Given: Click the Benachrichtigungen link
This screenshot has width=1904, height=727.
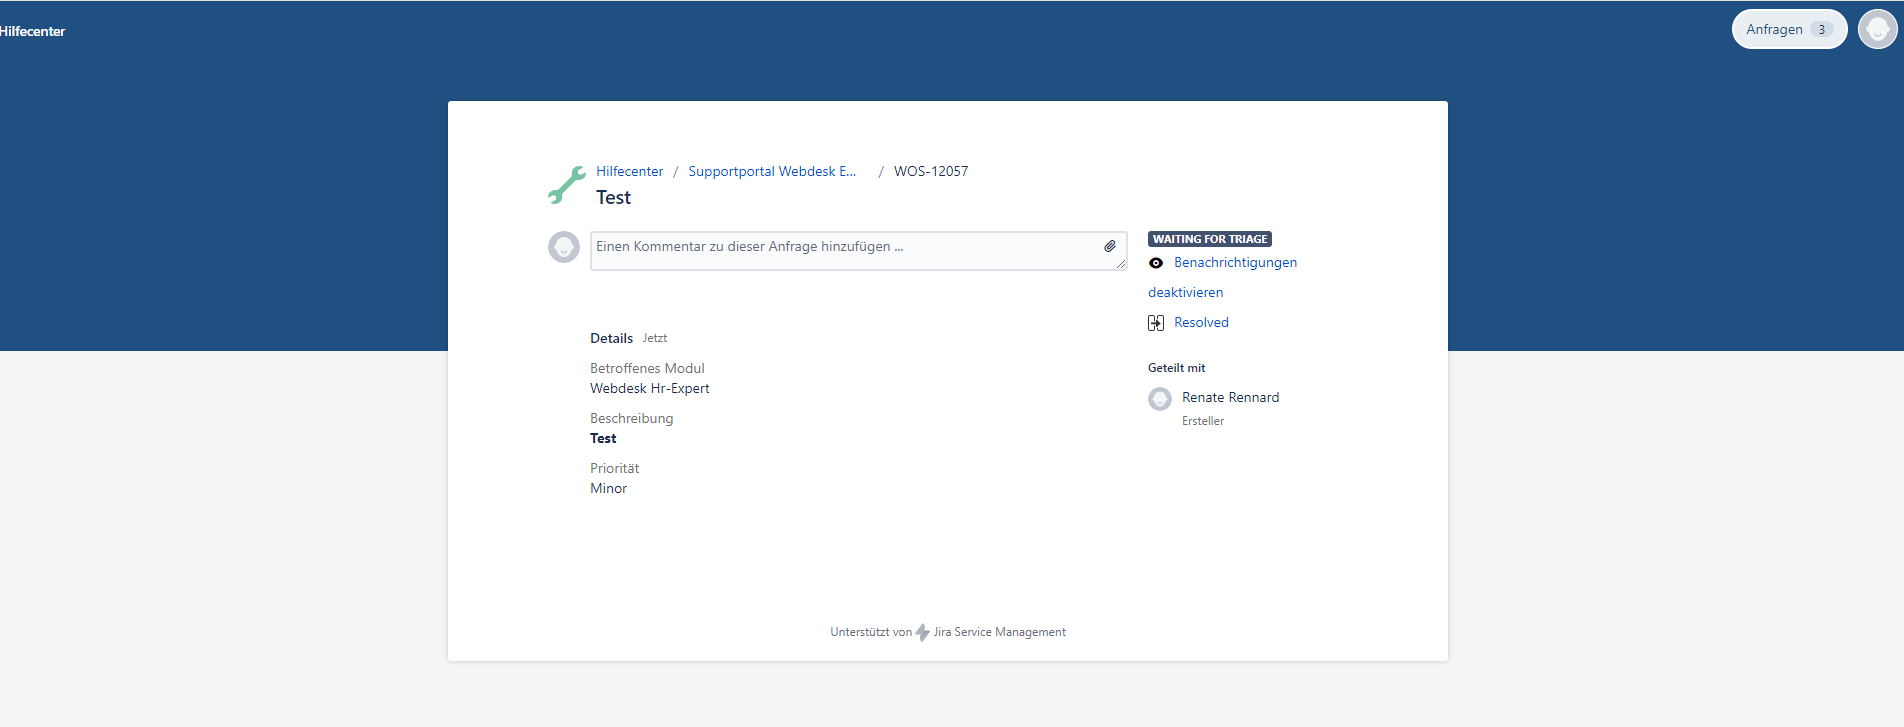Looking at the screenshot, I should tap(1235, 262).
